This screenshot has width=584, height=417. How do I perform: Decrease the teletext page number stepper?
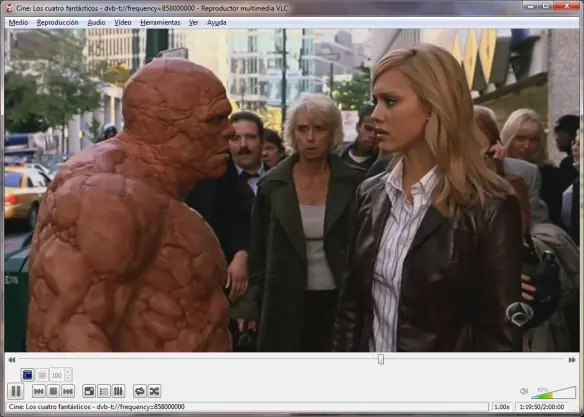(67, 378)
